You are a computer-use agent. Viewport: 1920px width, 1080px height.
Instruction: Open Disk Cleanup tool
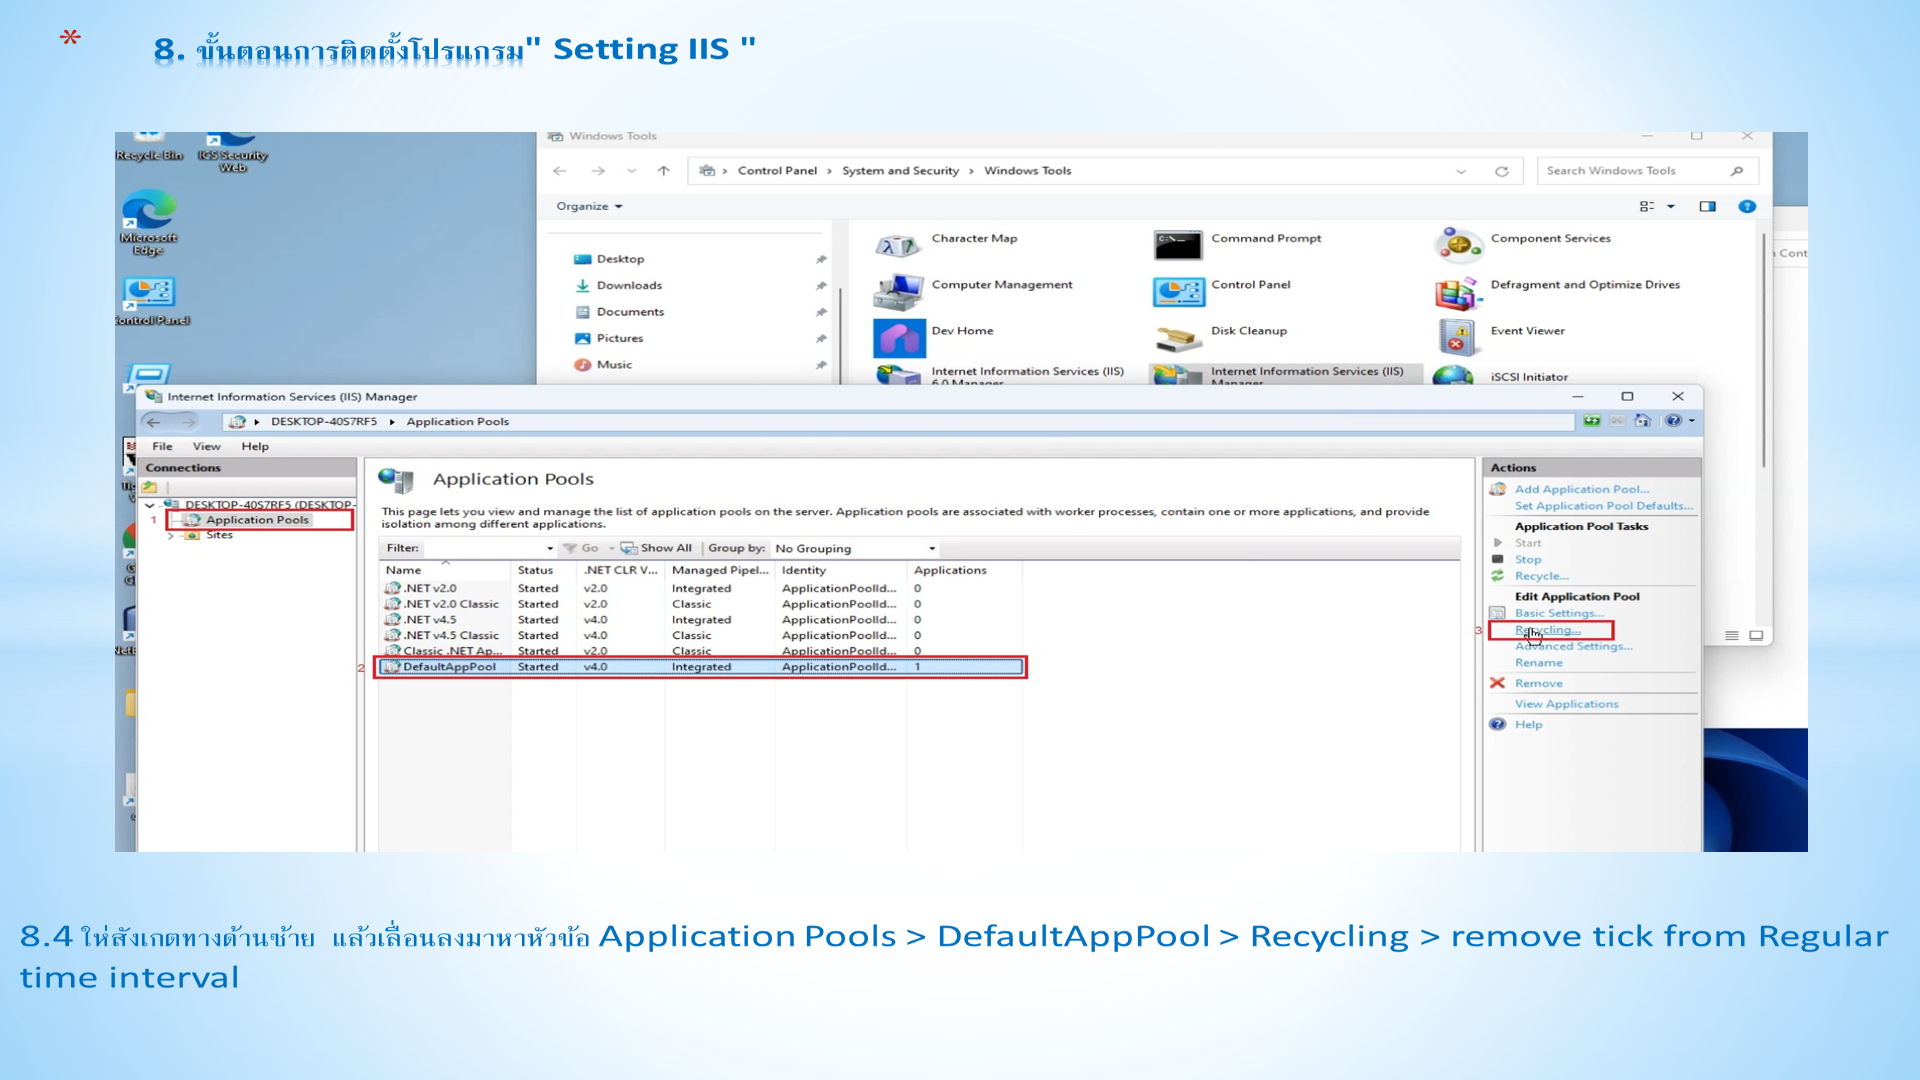[1220, 335]
